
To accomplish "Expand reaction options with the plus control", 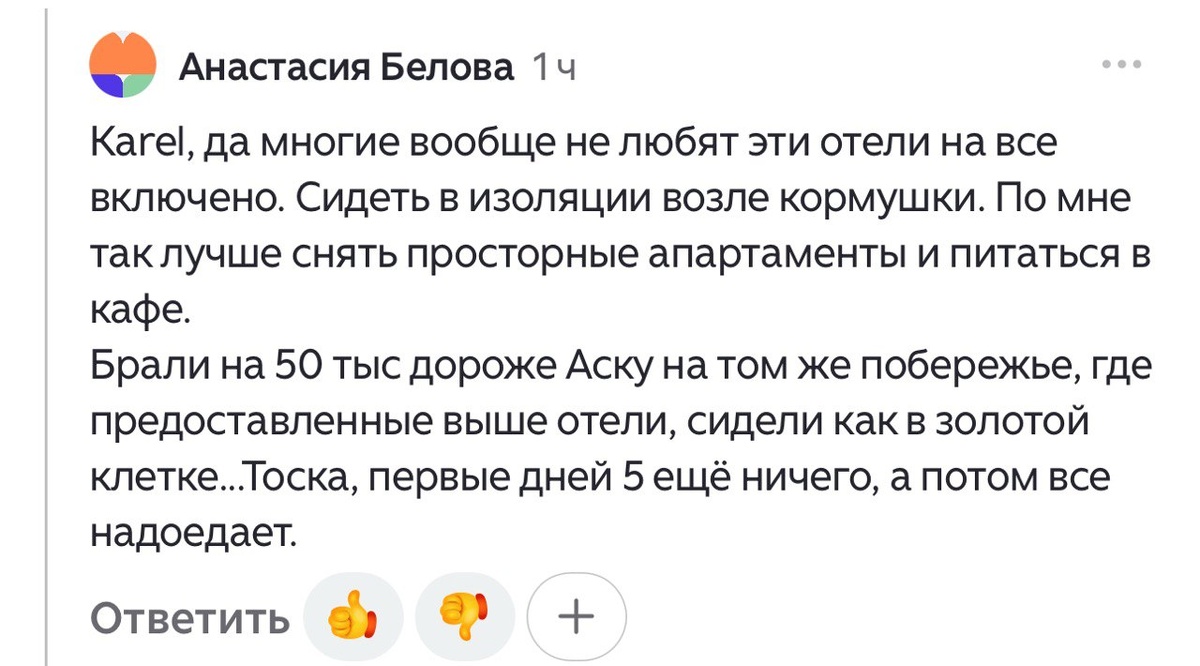I will tap(578, 614).
